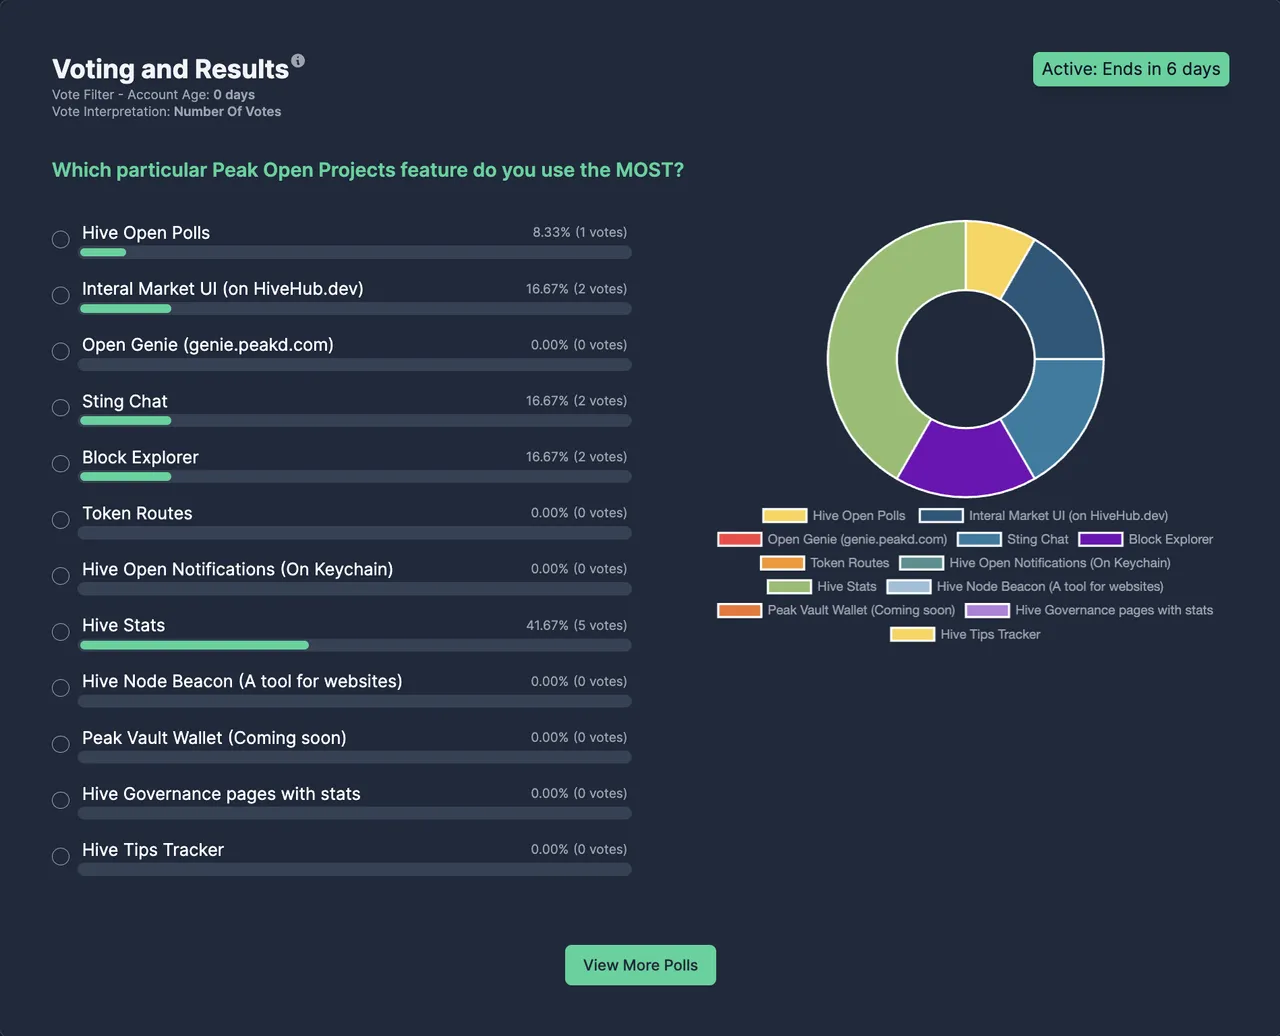Viewport: 1280px width, 1036px height.
Task: Pick the Hive Node Beacon radio option
Action: (x=61, y=688)
